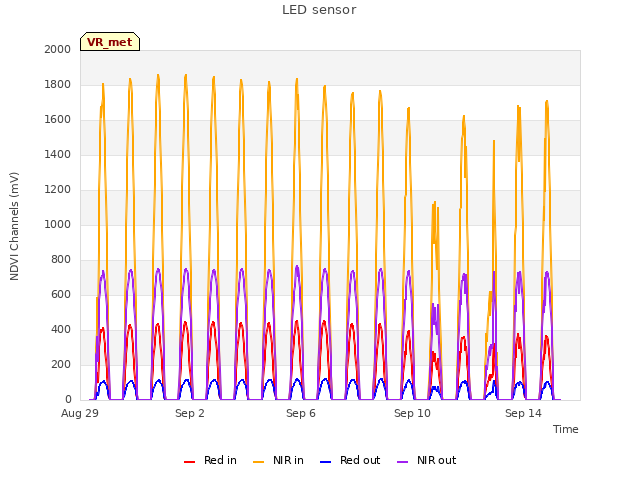This screenshot has height=480, width=640.
Task: Click the Time axis label
Action: [566, 429]
